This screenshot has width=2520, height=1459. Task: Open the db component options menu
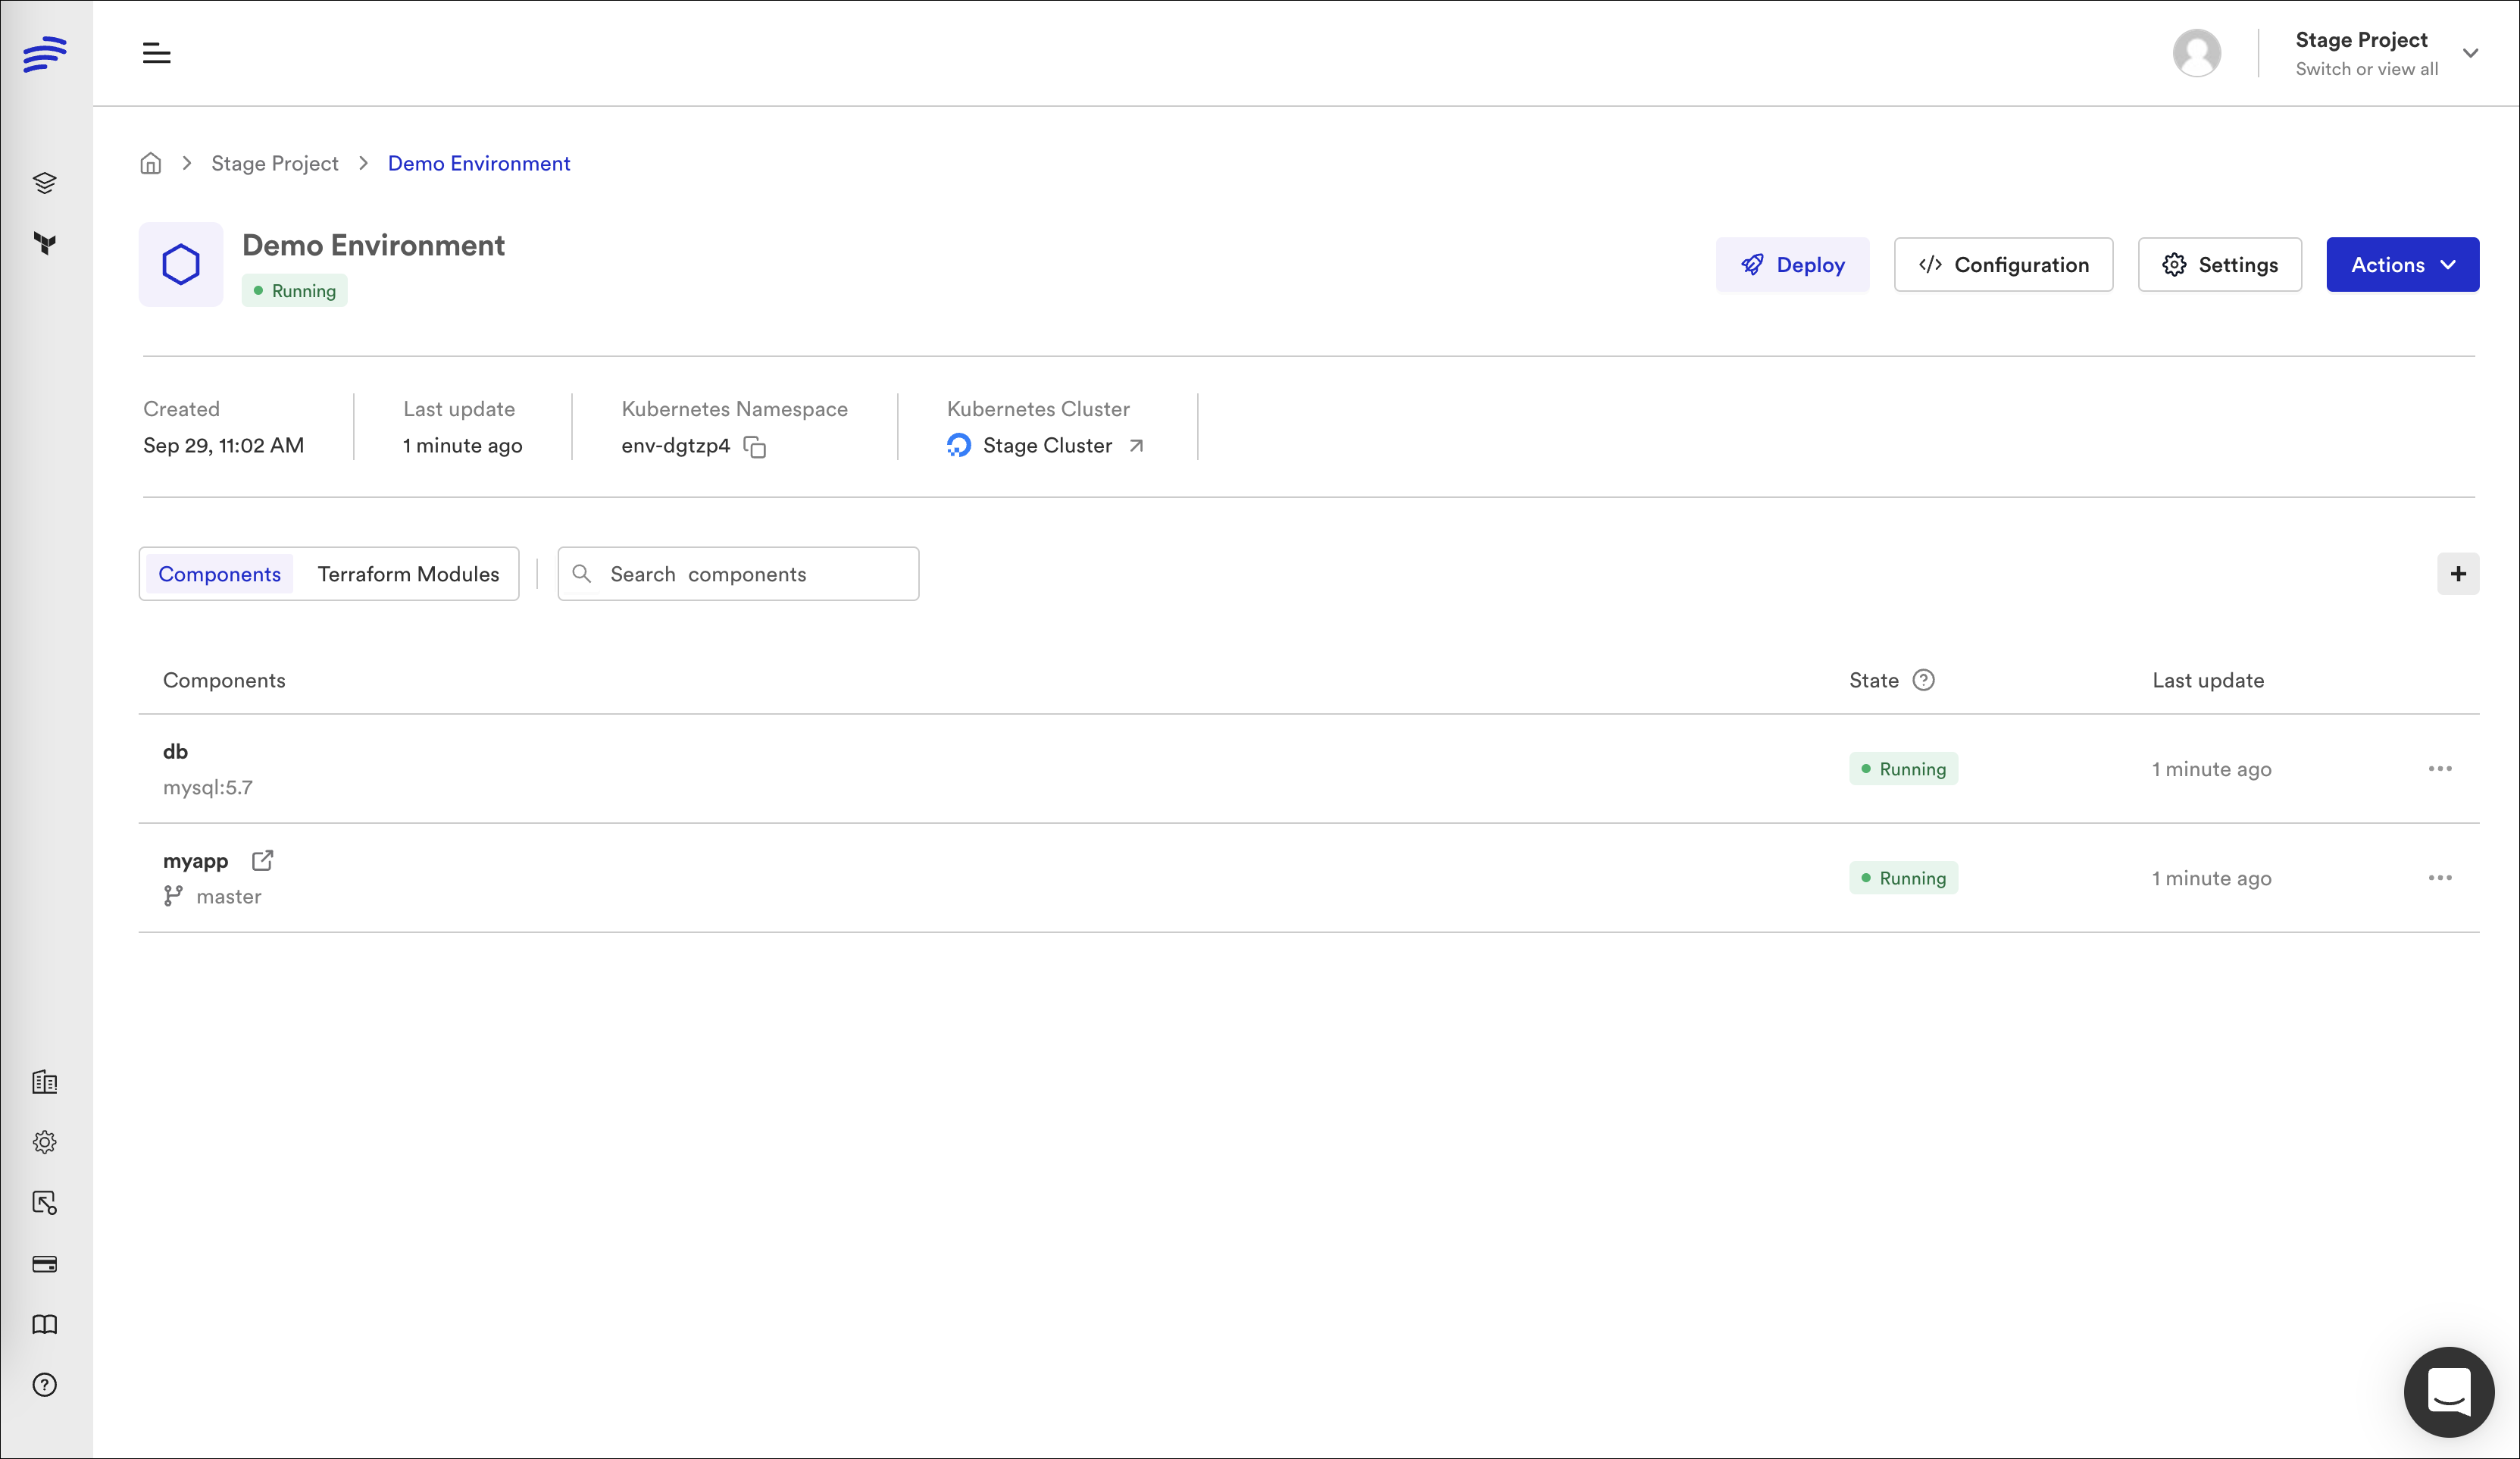pyautogui.click(x=2440, y=768)
